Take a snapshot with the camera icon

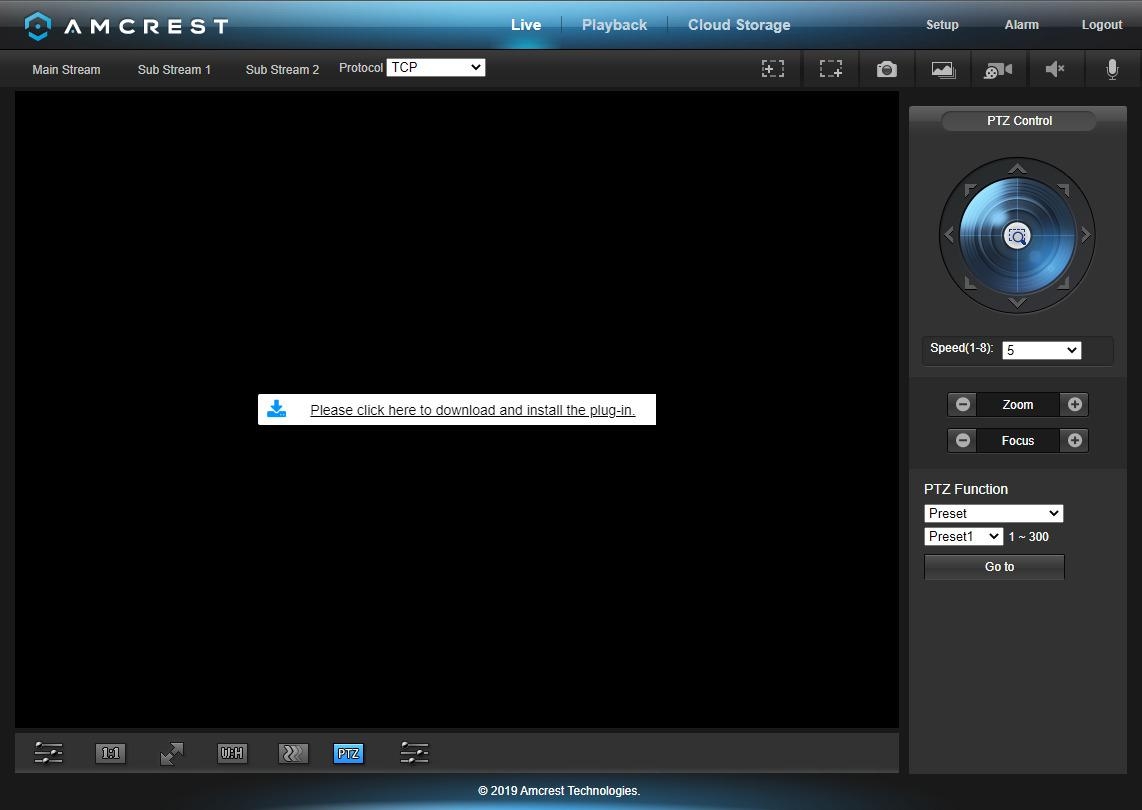pos(886,69)
